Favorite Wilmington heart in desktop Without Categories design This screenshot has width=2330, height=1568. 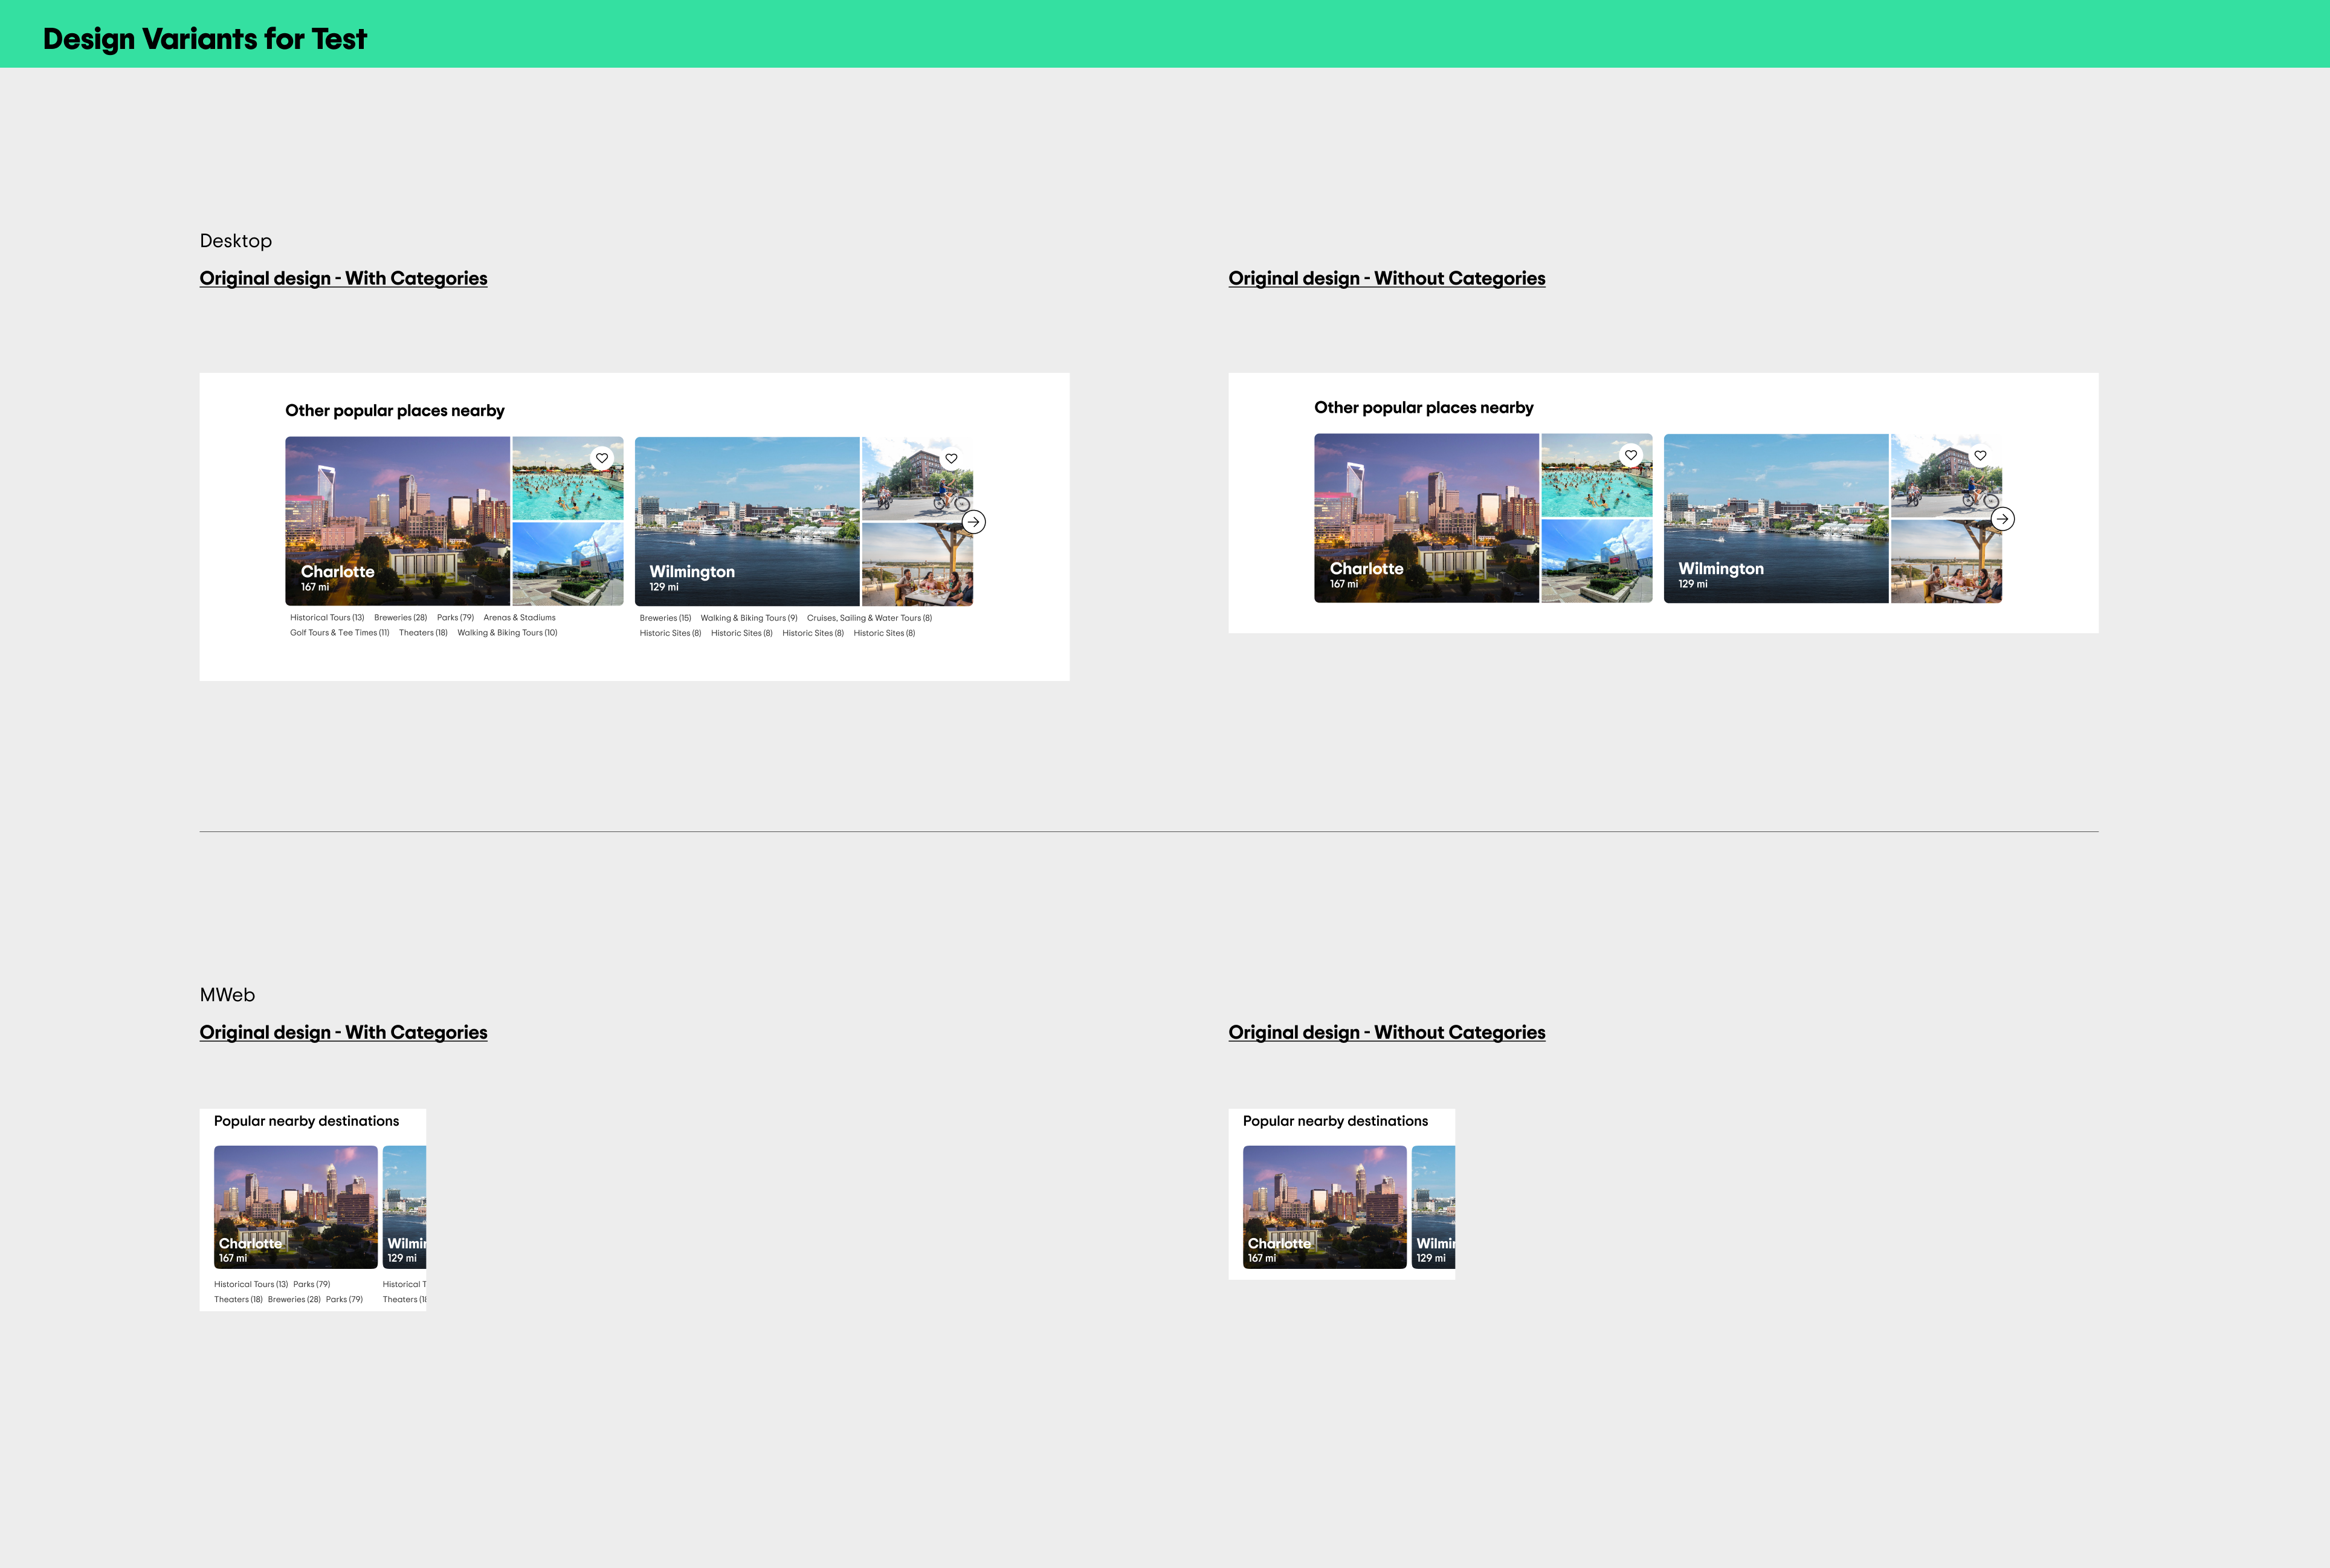1980,455
